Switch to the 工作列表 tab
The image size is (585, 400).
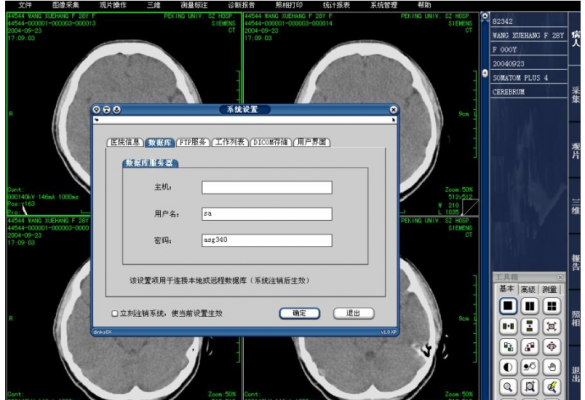click(x=230, y=142)
